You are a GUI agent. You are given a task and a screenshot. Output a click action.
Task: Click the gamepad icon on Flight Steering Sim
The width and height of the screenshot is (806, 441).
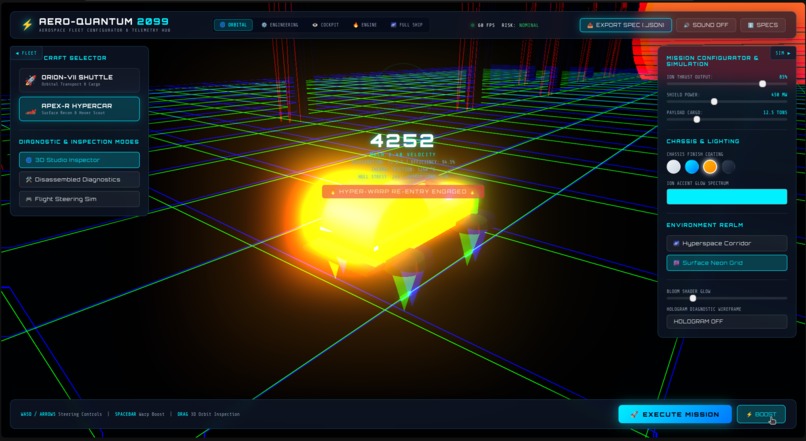click(29, 199)
